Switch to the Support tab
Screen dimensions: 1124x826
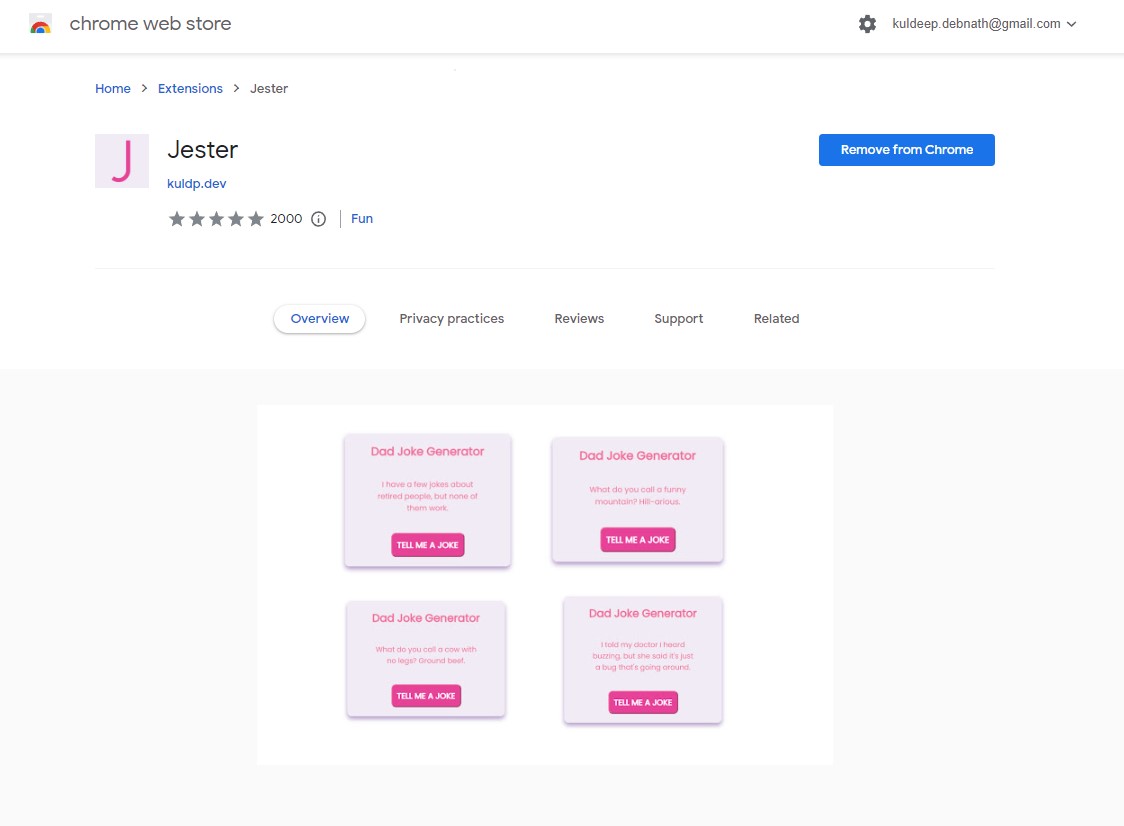(x=679, y=318)
